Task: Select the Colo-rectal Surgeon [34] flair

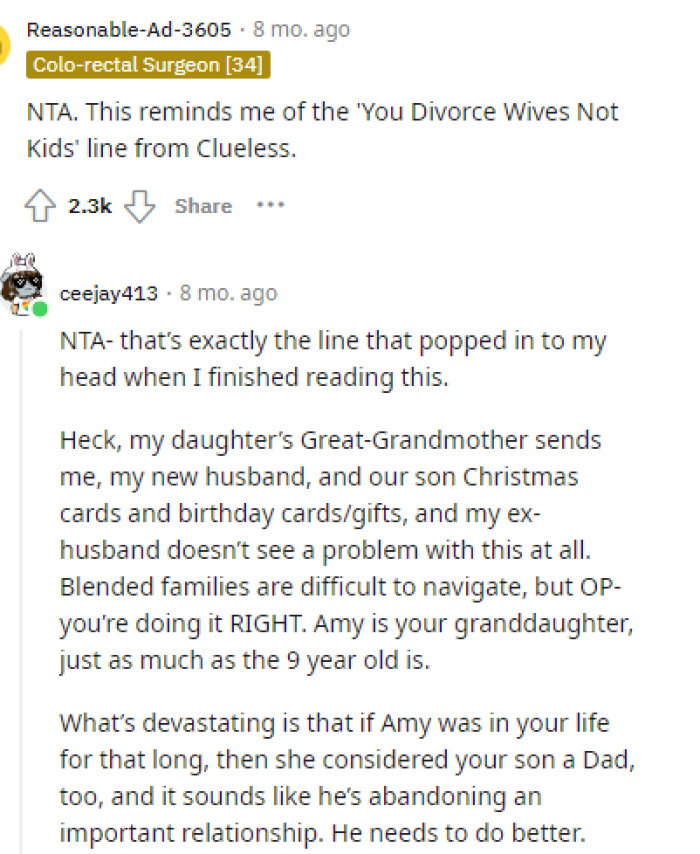Action: 149,65
